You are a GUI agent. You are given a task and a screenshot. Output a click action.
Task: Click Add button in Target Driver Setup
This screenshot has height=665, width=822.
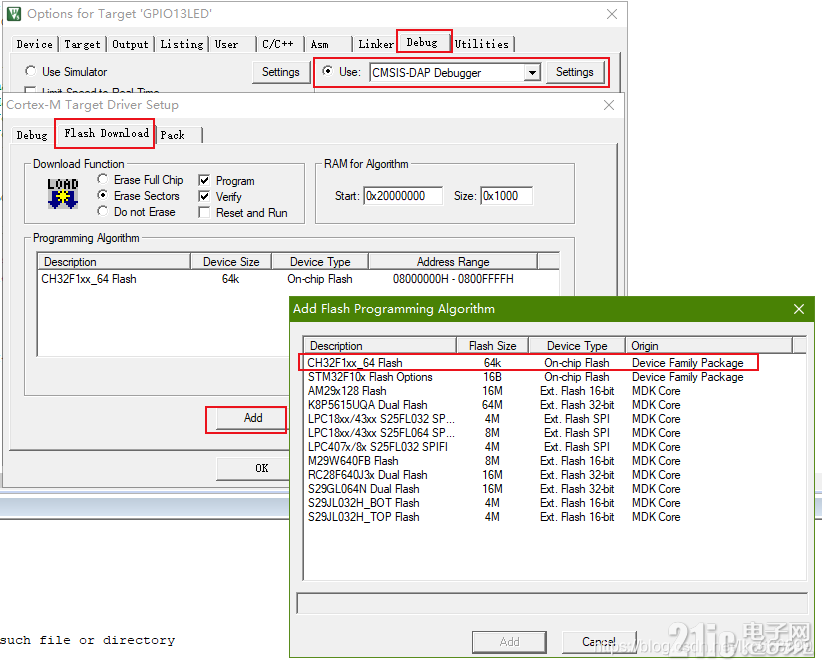tap(253, 418)
